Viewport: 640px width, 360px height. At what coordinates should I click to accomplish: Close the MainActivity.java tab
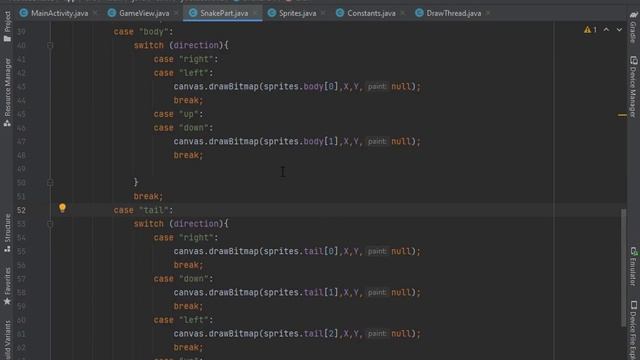point(95,13)
